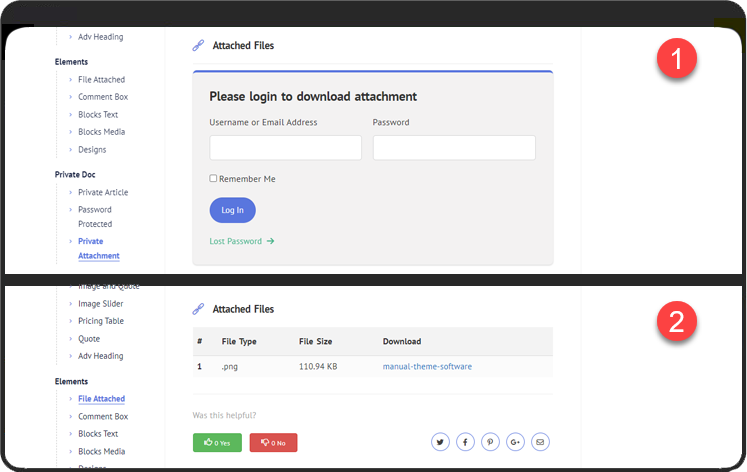Focus the Username or Email Address field
747x472 pixels.
point(285,148)
